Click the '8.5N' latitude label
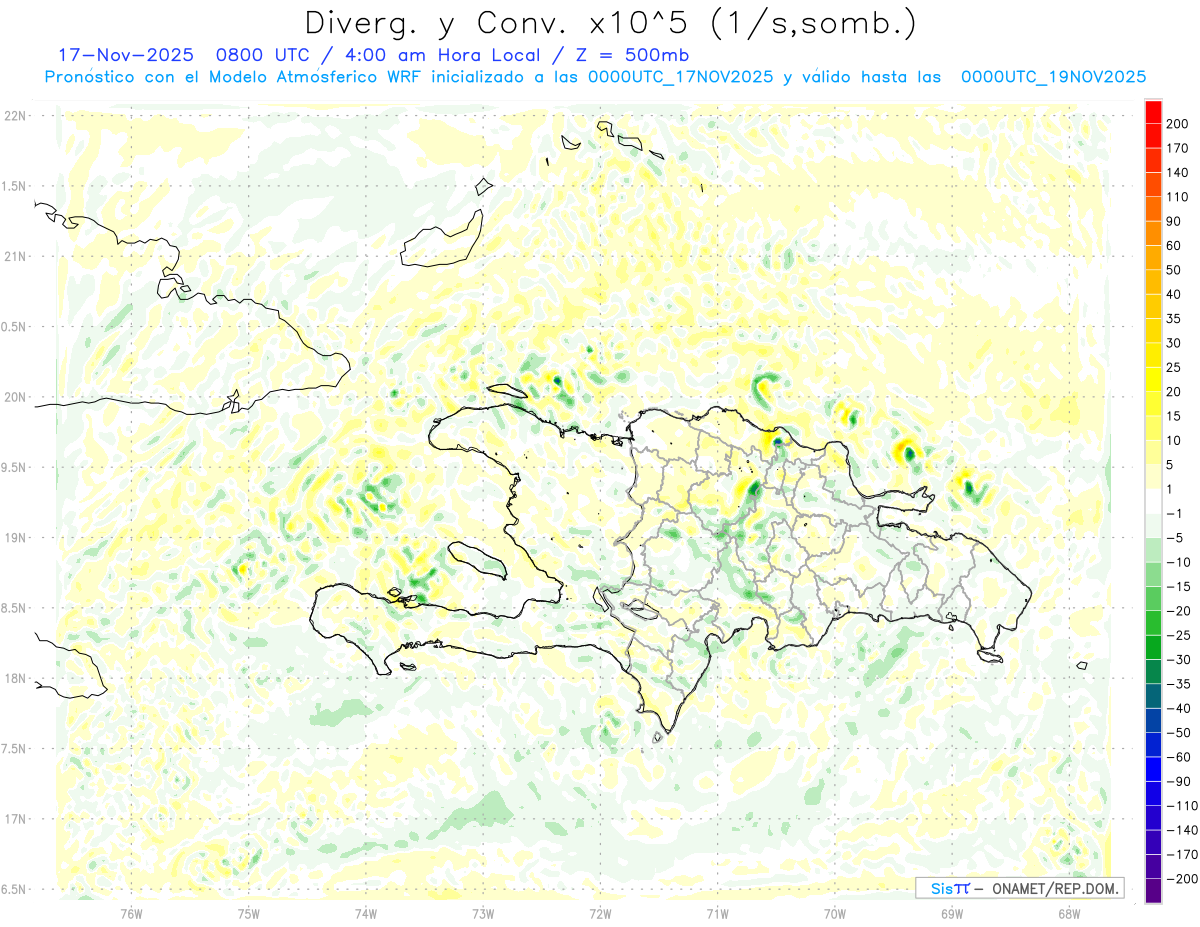The height and width of the screenshot is (927, 1200). (x=14, y=608)
